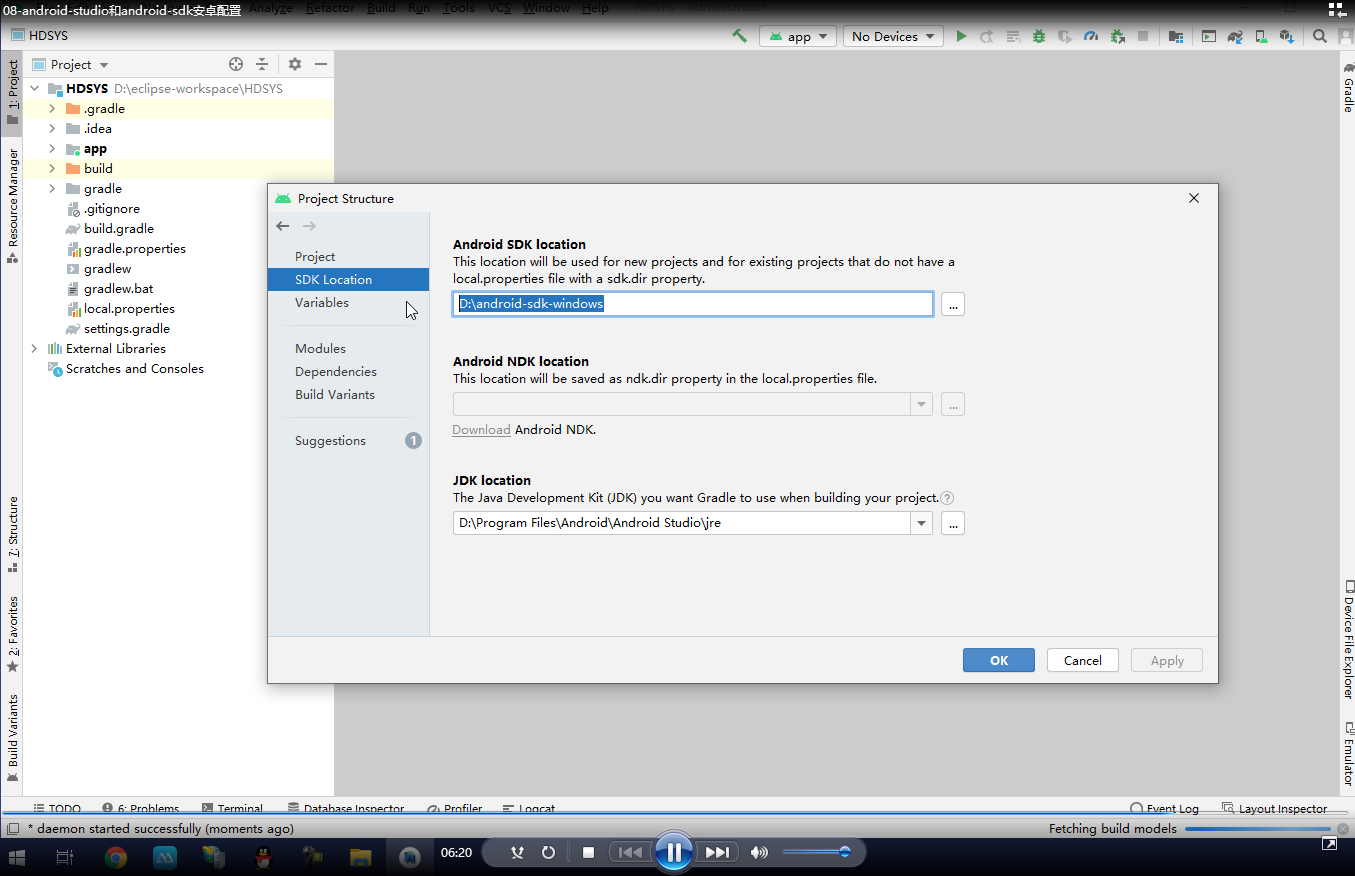Image resolution: width=1355 pixels, height=876 pixels.
Task: Open the 7: Structure side tab
Action: click(x=13, y=534)
